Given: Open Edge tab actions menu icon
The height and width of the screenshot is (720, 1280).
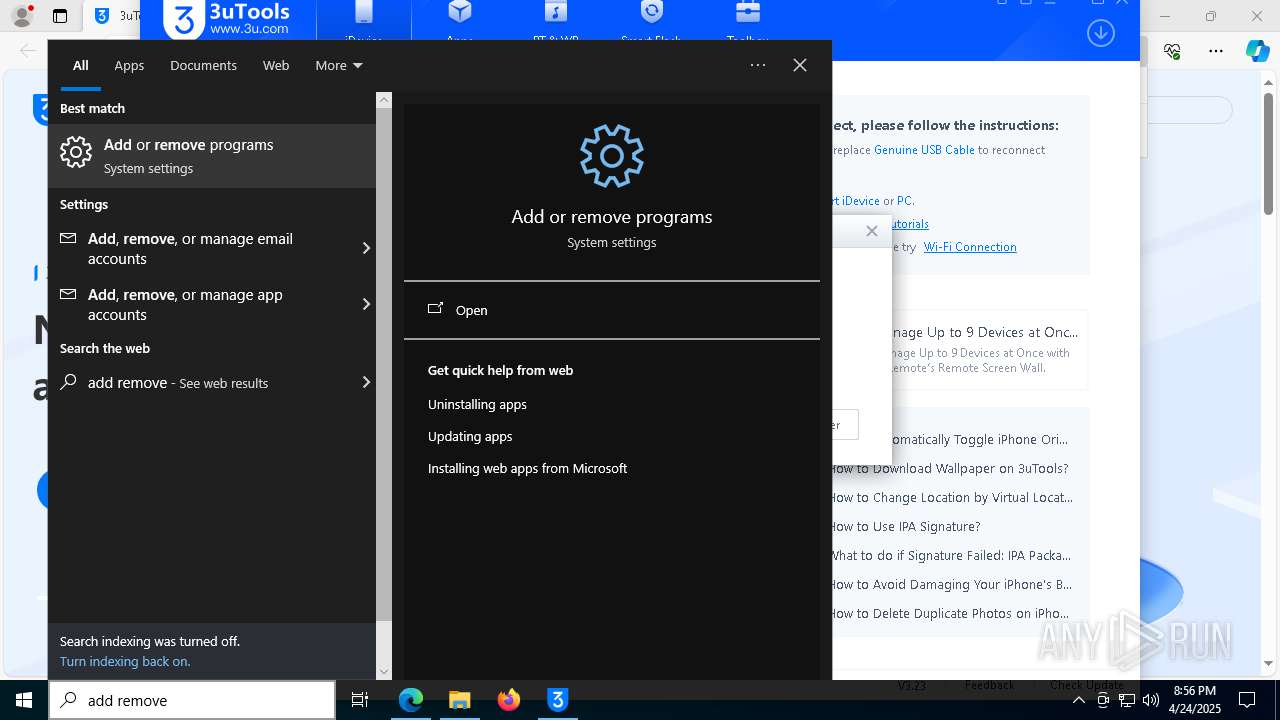Looking at the screenshot, I should (x=60, y=16).
